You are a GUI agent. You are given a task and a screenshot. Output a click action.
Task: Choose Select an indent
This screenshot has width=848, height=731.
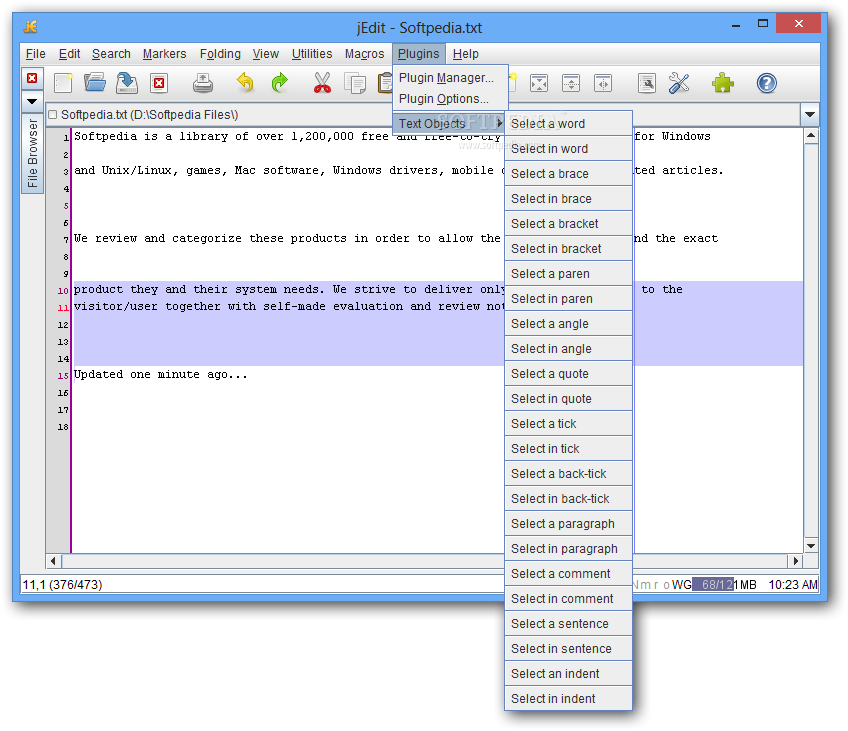click(x=568, y=674)
